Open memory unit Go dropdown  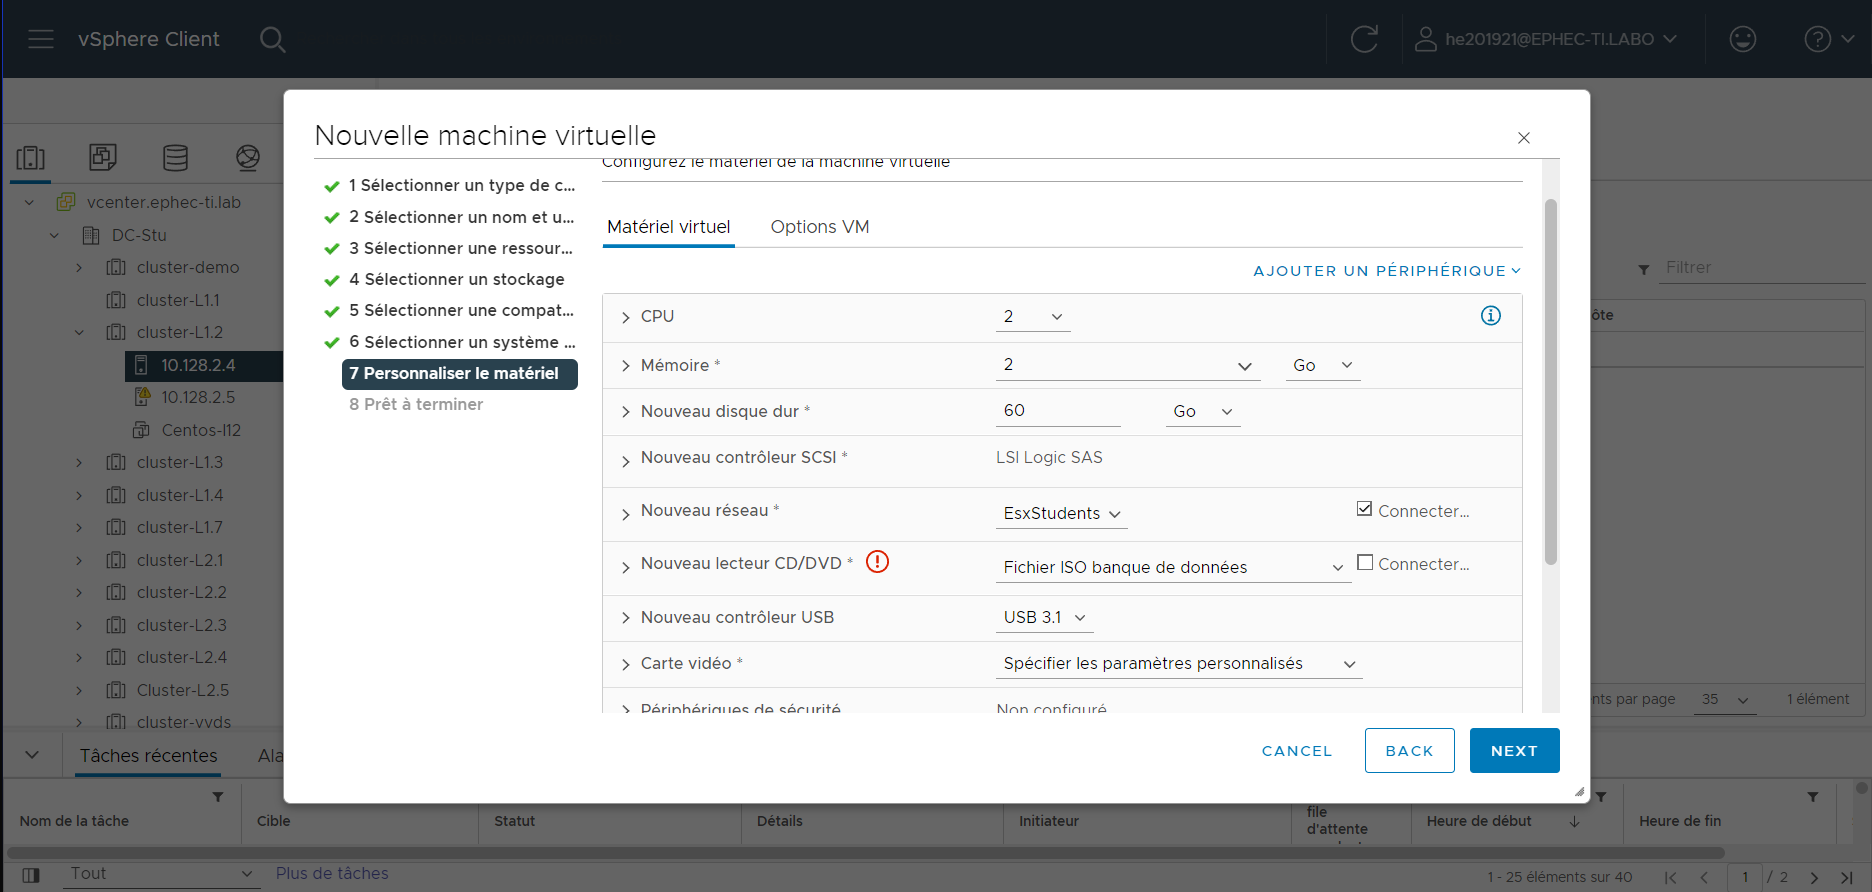click(x=1322, y=365)
